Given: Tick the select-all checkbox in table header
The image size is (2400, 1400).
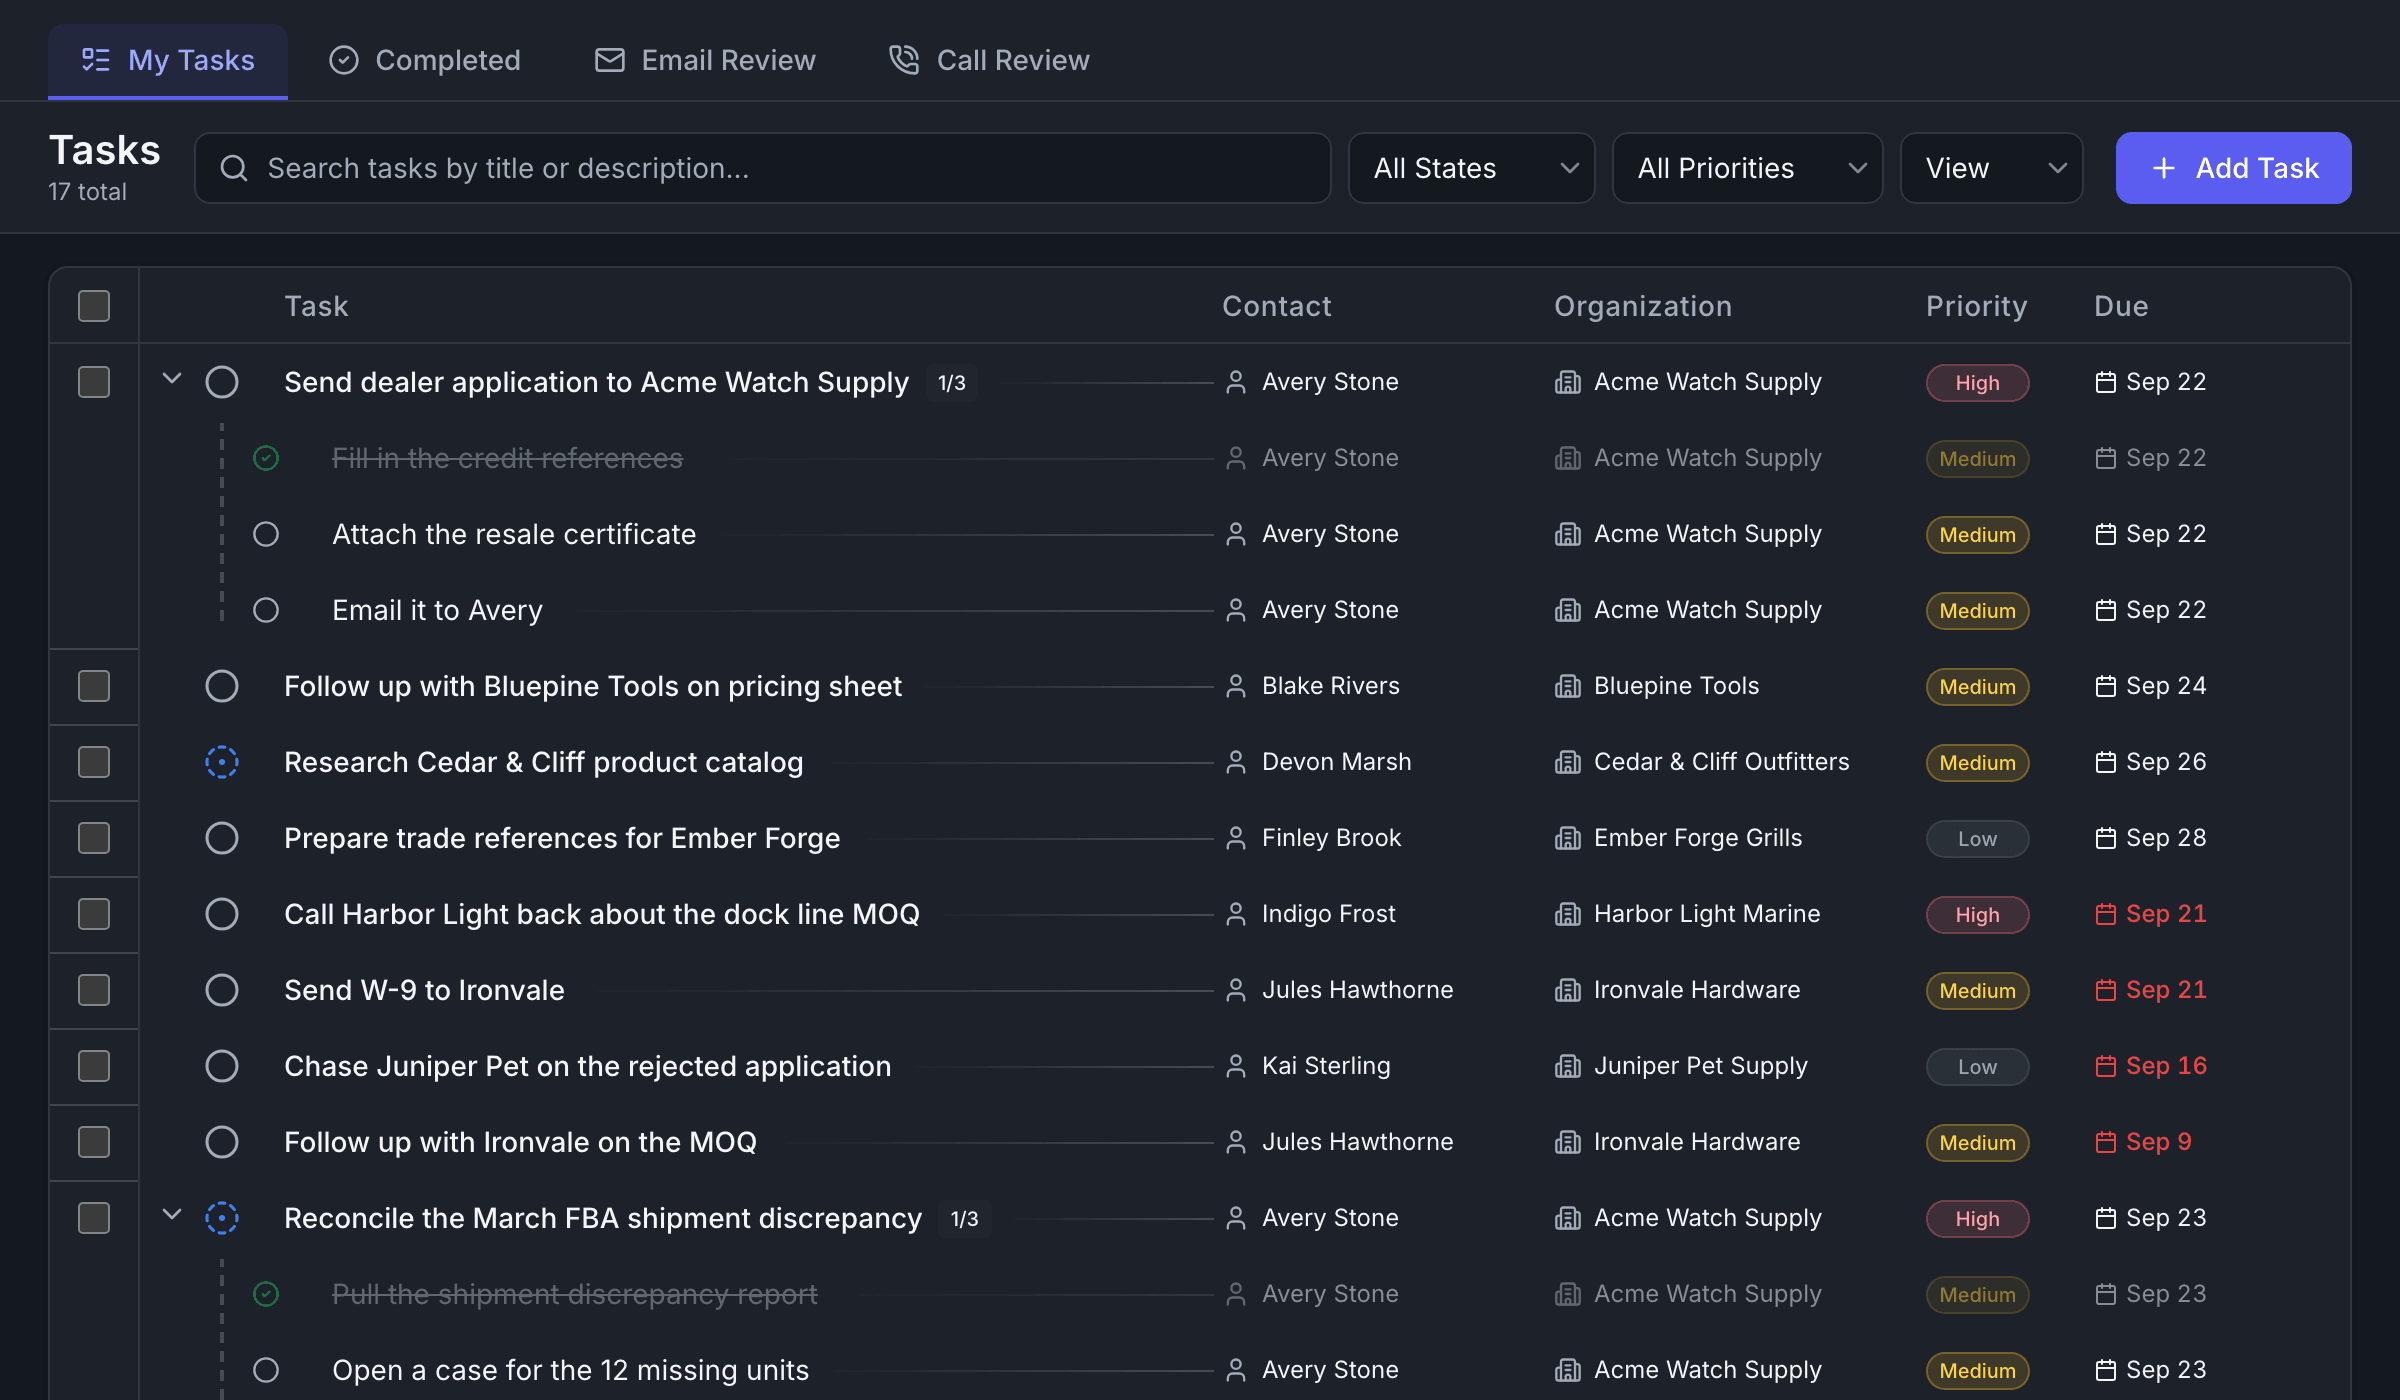Looking at the screenshot, I should point(94,306).
